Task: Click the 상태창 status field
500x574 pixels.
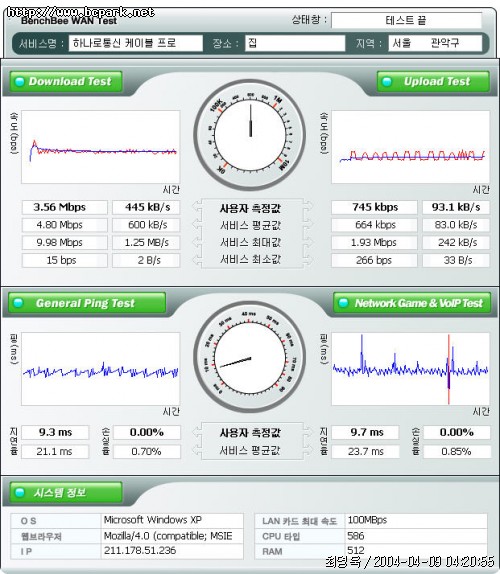Action: 406,20
